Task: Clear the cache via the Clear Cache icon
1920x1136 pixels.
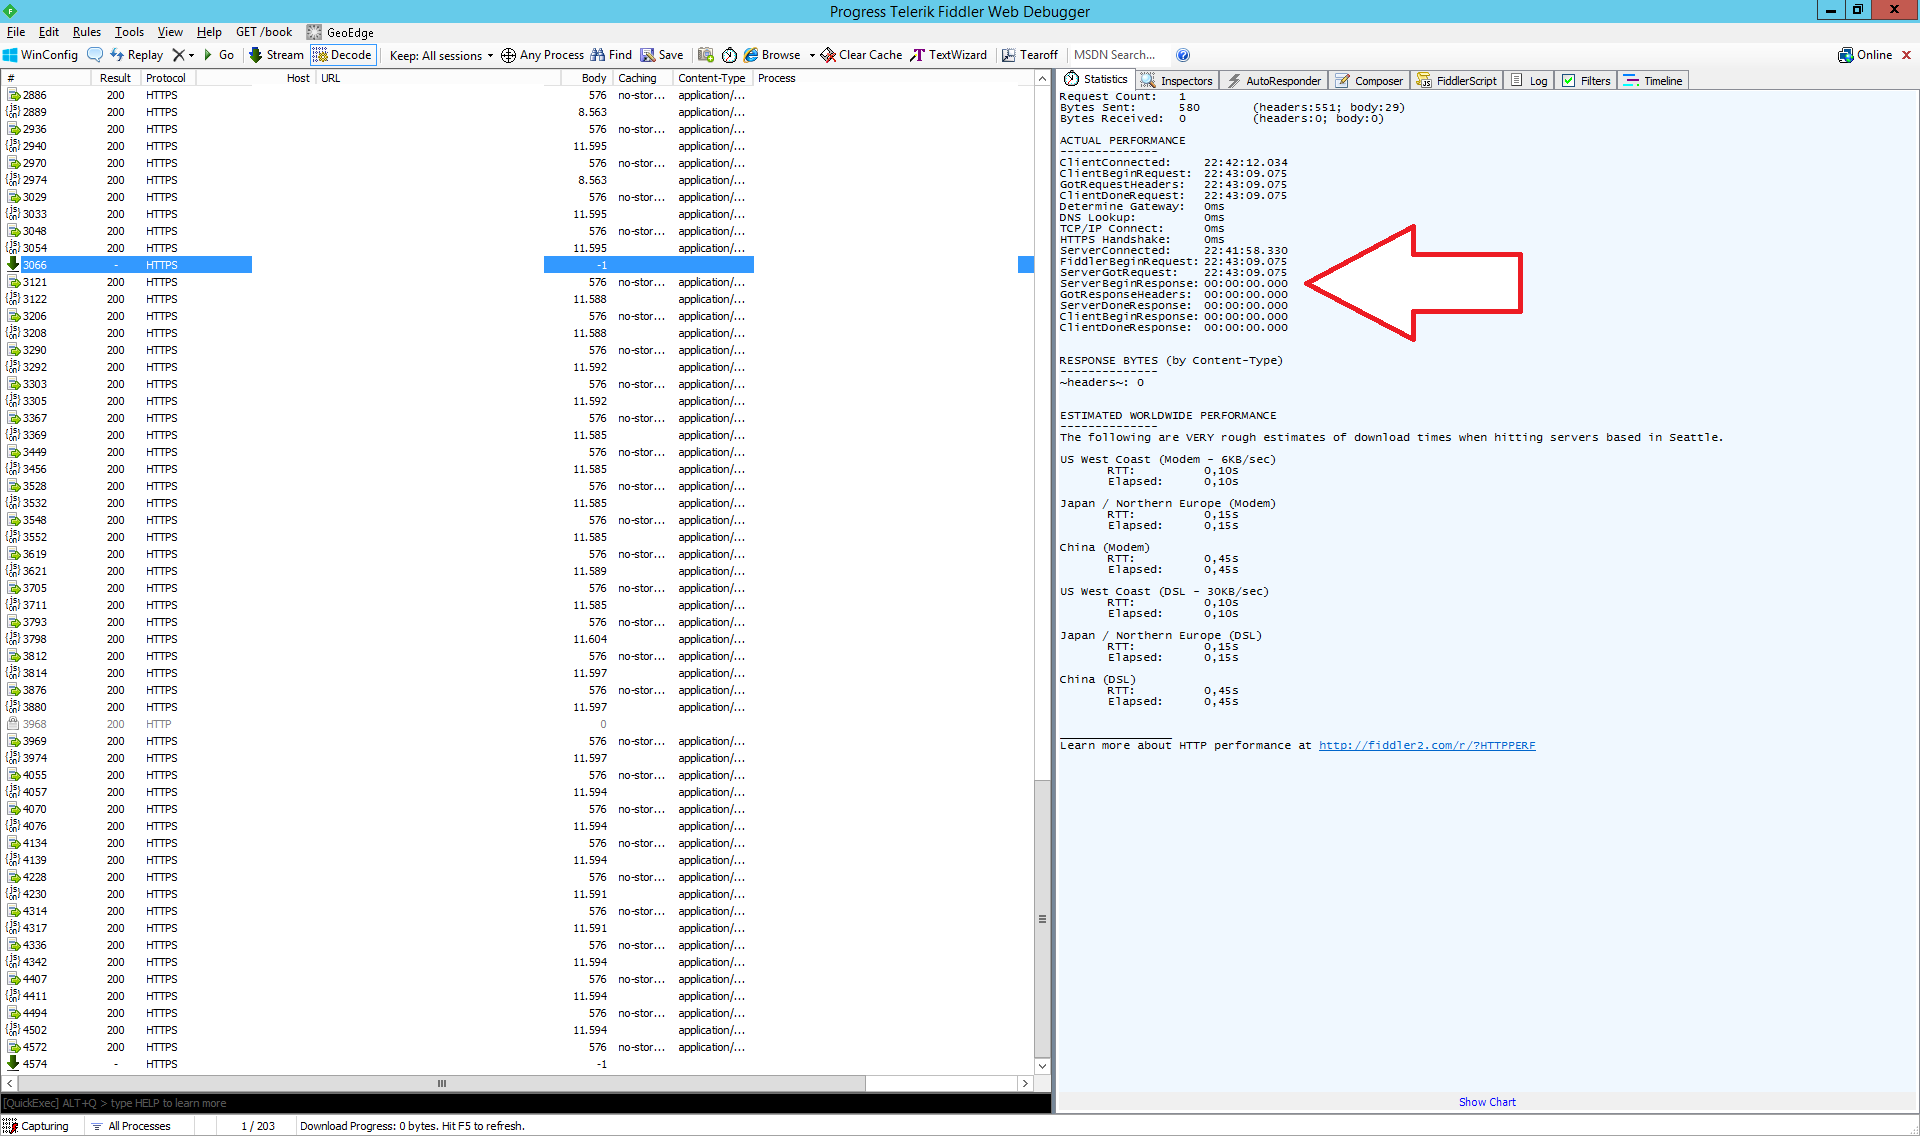Action: [860, 54]
